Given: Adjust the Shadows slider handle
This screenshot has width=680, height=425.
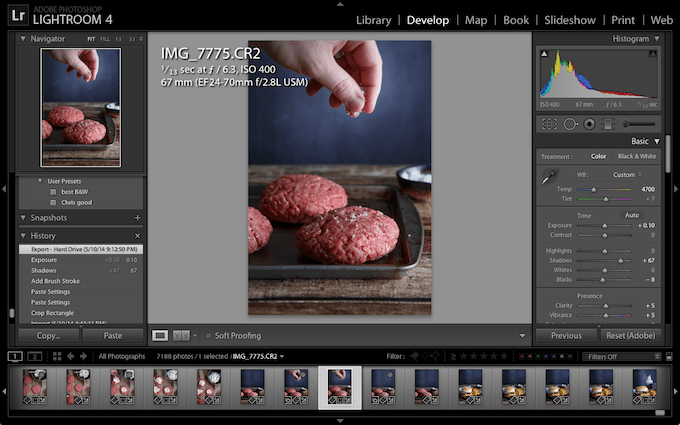Looking at the screenshot, I should (x=621, y=261).
